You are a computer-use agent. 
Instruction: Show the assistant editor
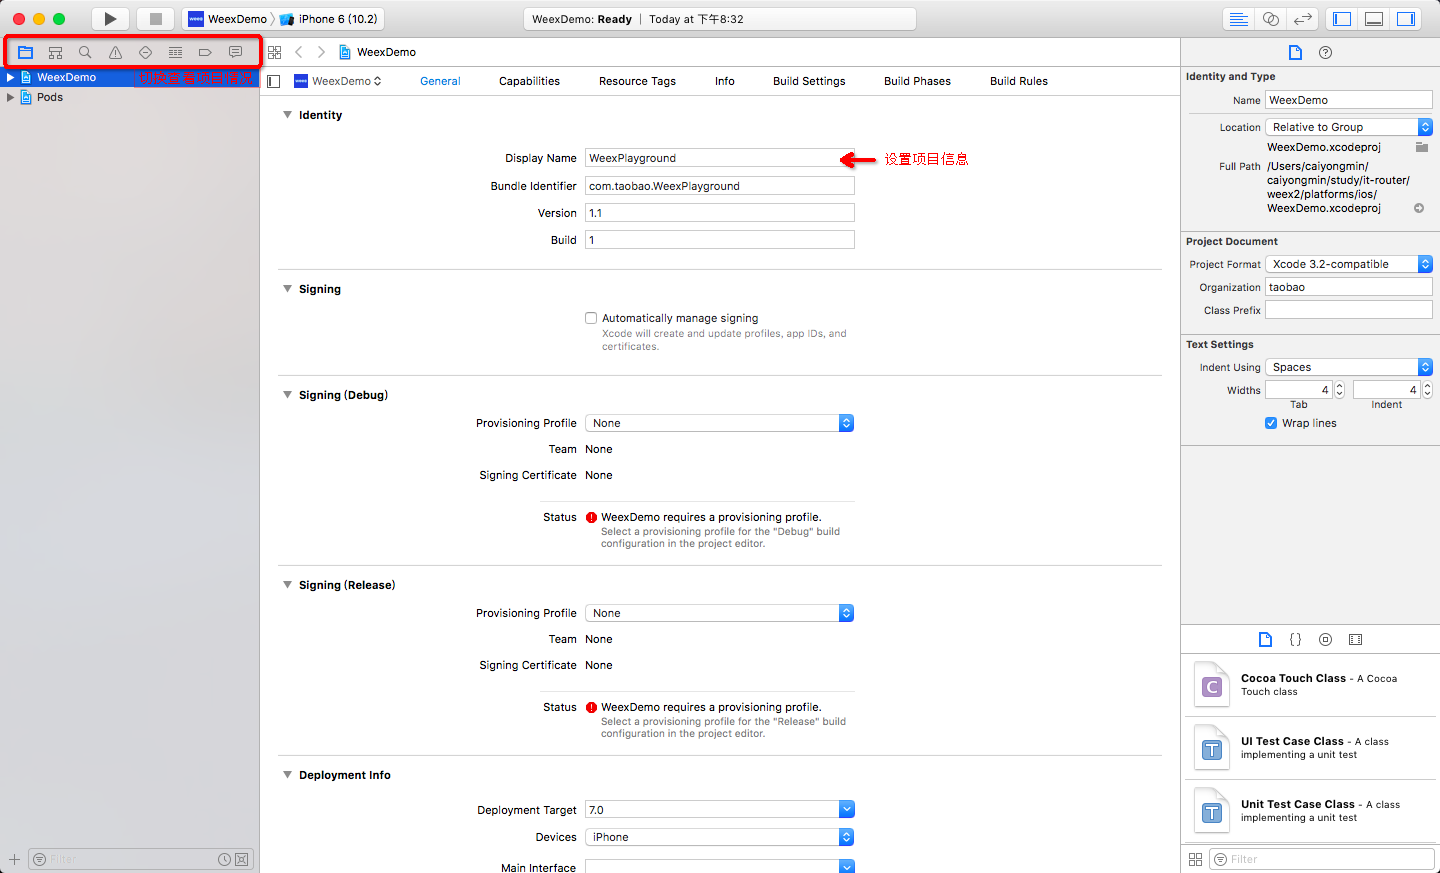tap(1270, 19)
